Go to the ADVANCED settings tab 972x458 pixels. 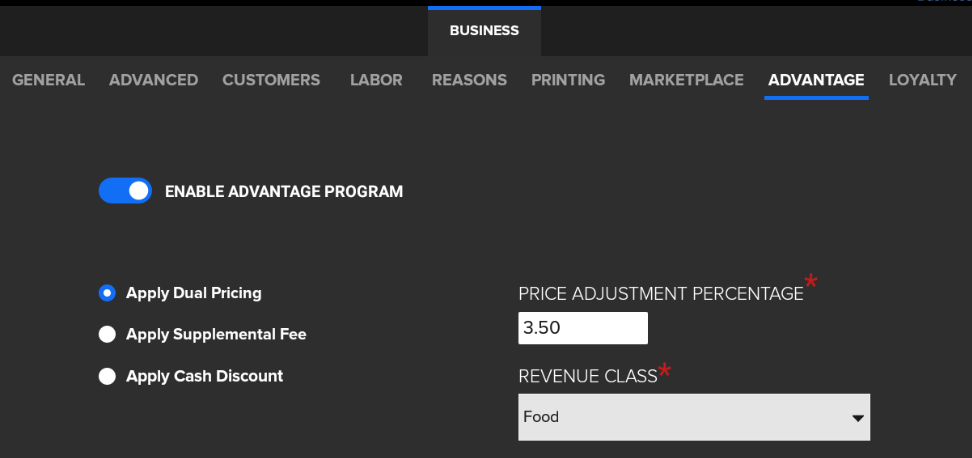[x=153, y=80]
